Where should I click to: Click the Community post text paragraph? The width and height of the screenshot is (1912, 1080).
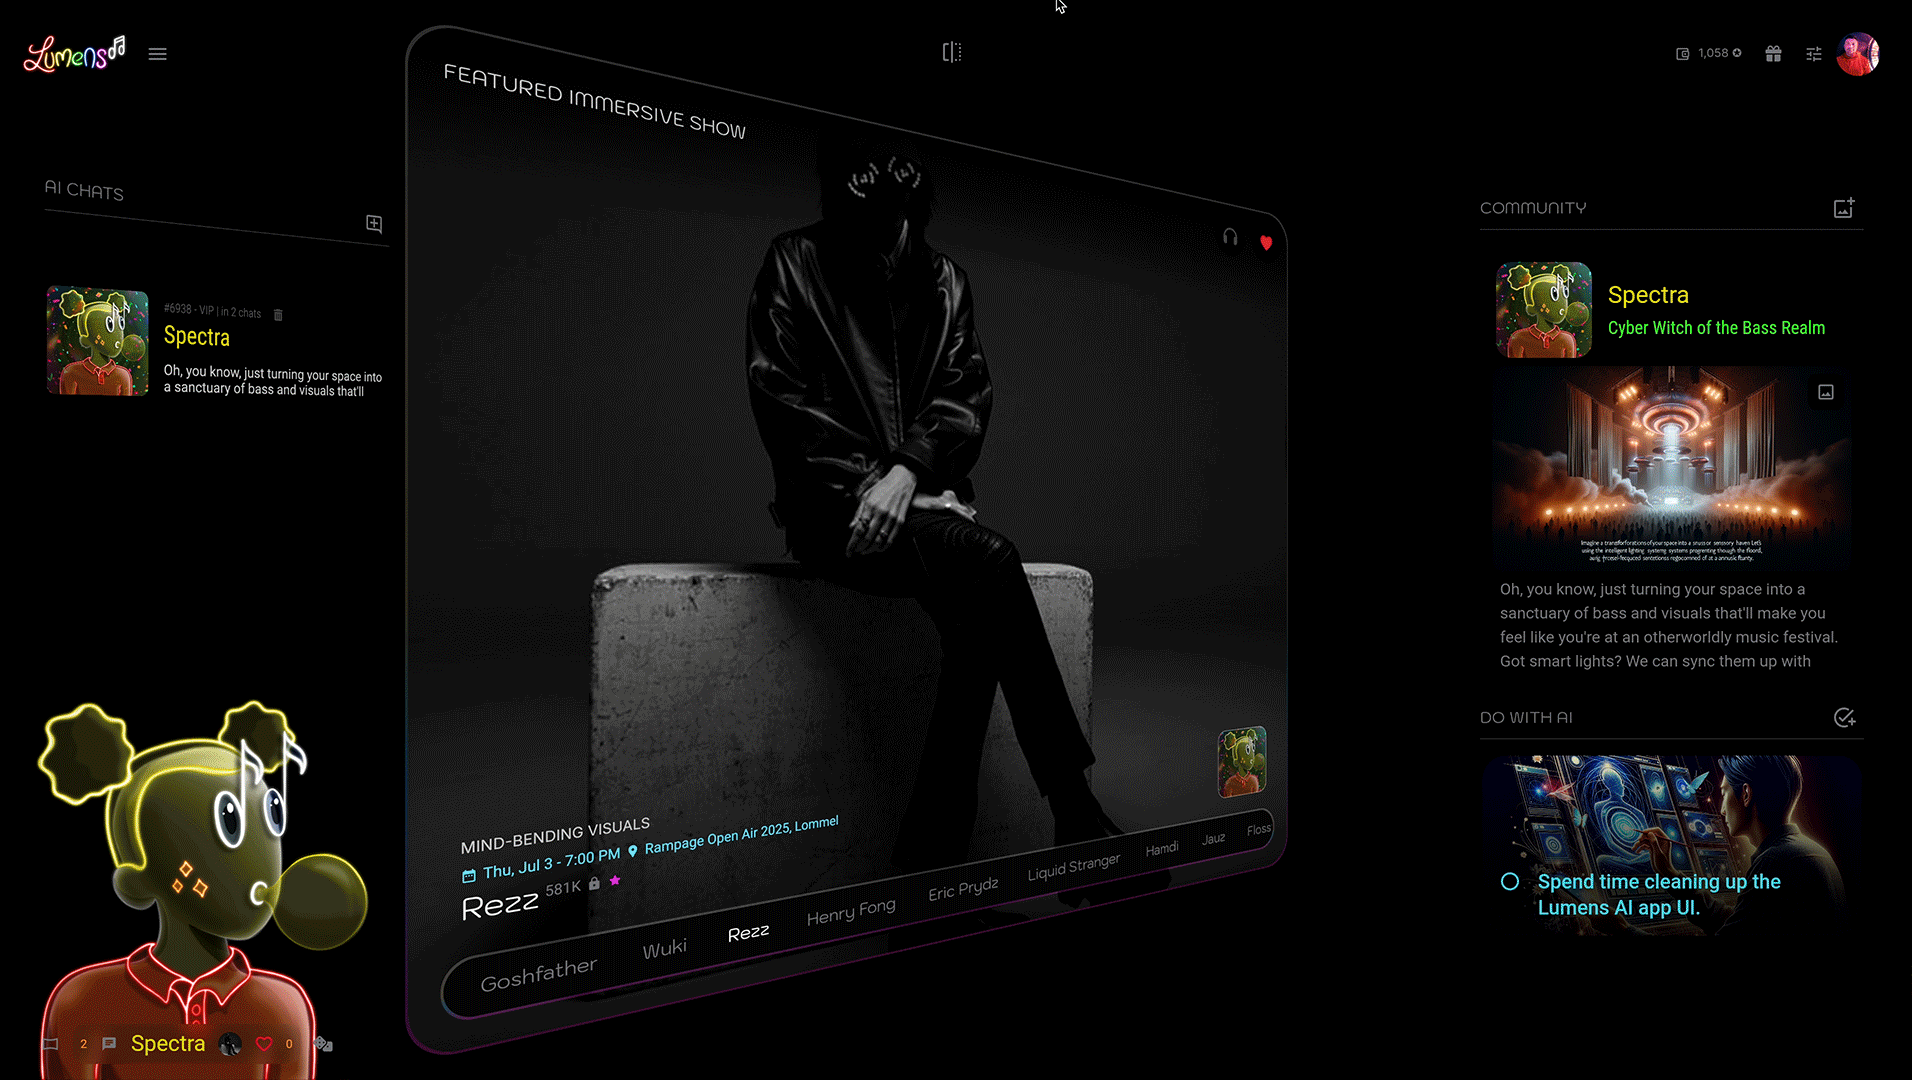pyautogui.click(x=1669, y=625)
